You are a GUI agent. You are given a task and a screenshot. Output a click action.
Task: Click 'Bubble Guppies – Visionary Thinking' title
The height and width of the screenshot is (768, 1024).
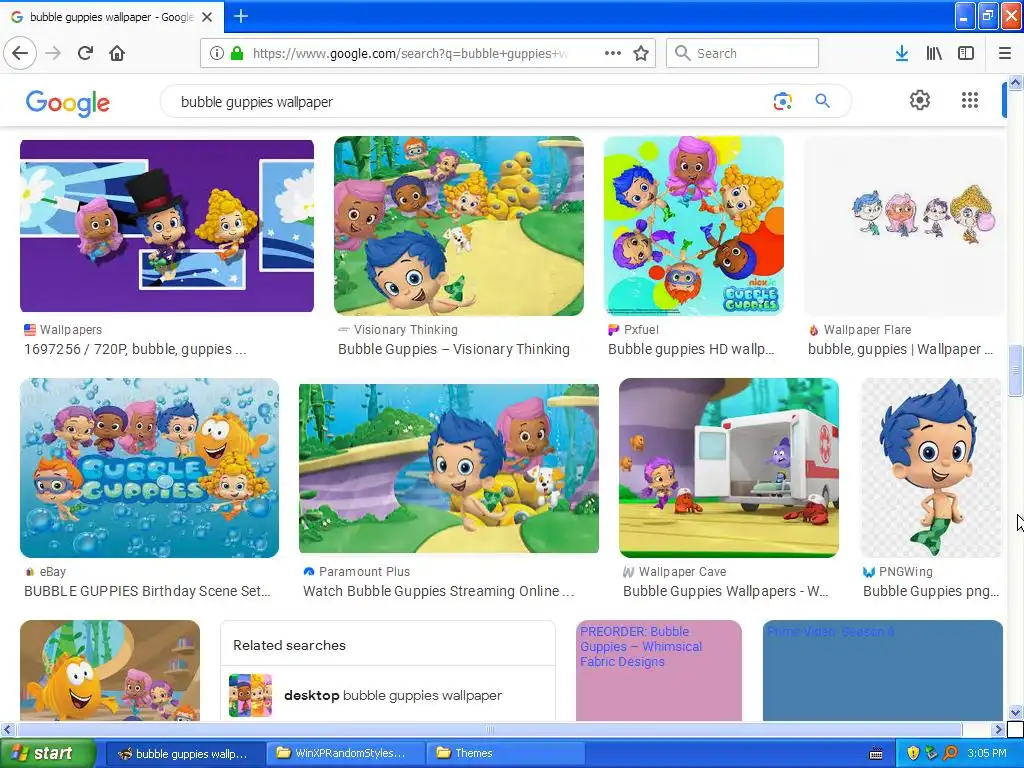pyautogui.click(x=454, y=349)
